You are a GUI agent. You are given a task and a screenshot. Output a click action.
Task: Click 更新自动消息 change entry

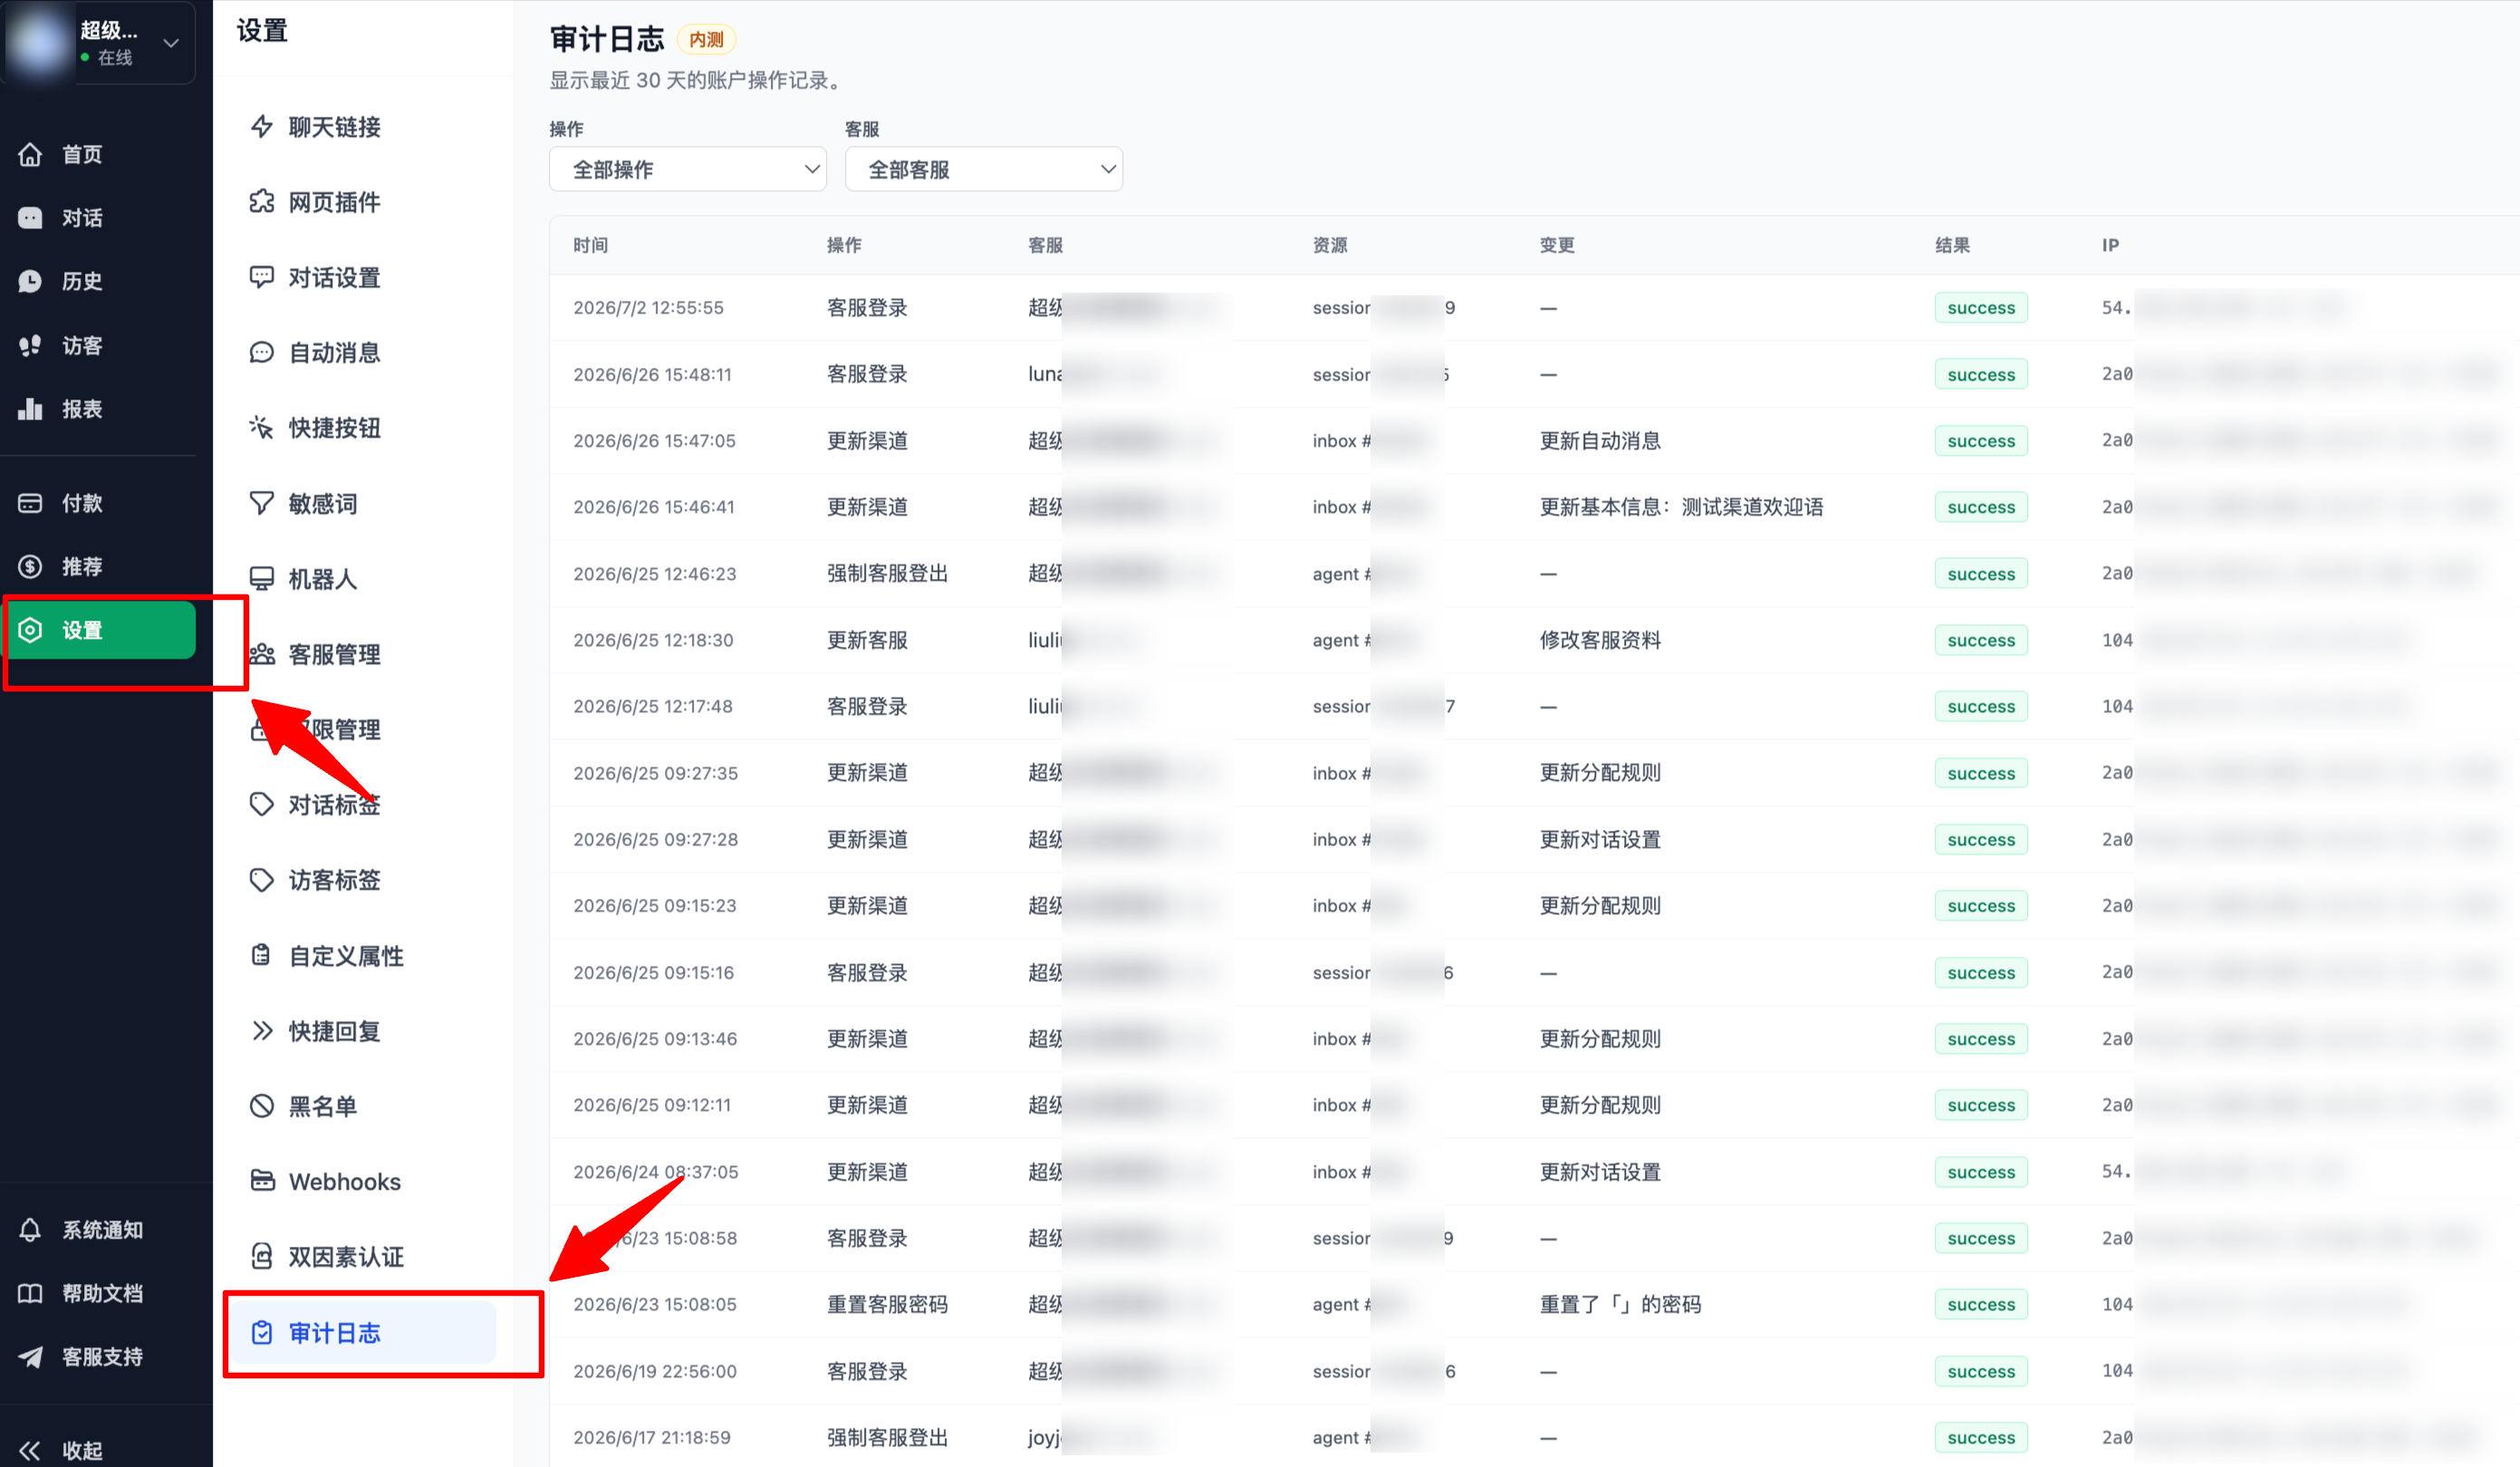(x=1600, y=441)
